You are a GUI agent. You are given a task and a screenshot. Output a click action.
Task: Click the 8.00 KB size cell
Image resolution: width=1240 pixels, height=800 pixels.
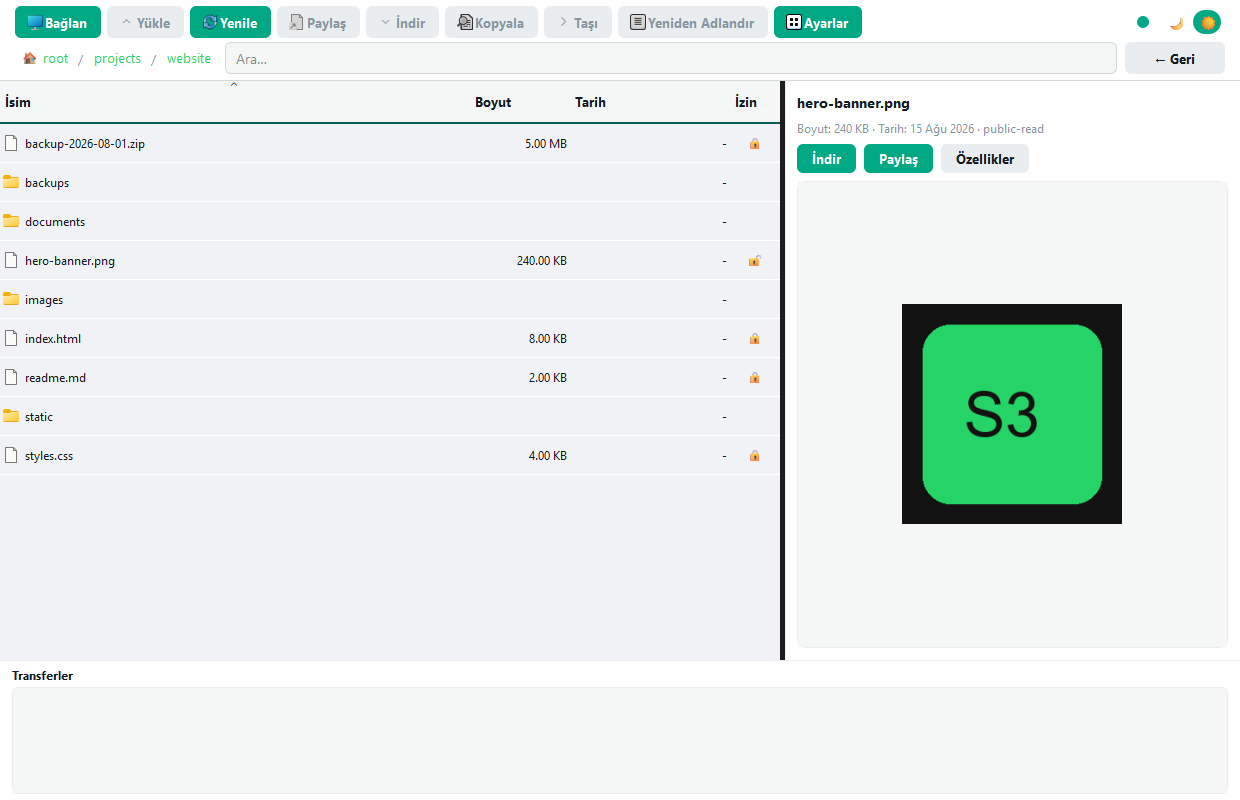click(548, 339)
